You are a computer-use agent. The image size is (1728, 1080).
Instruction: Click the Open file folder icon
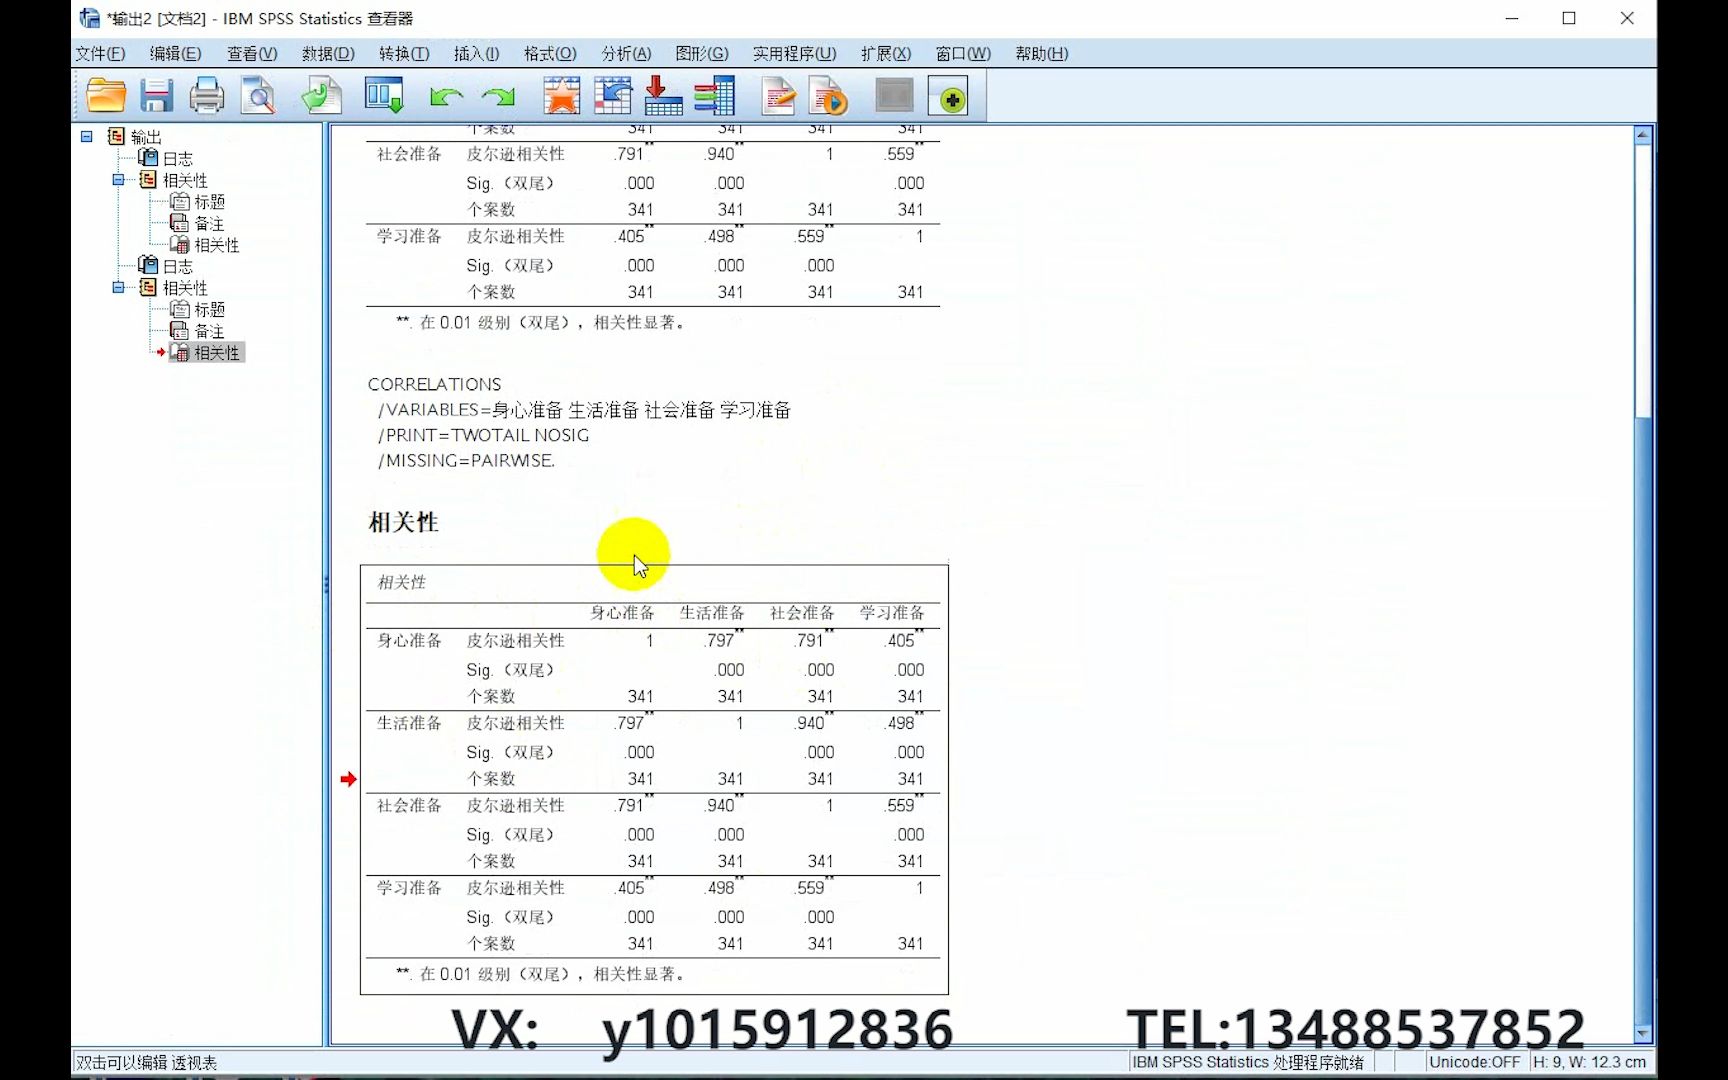[105, 96]
